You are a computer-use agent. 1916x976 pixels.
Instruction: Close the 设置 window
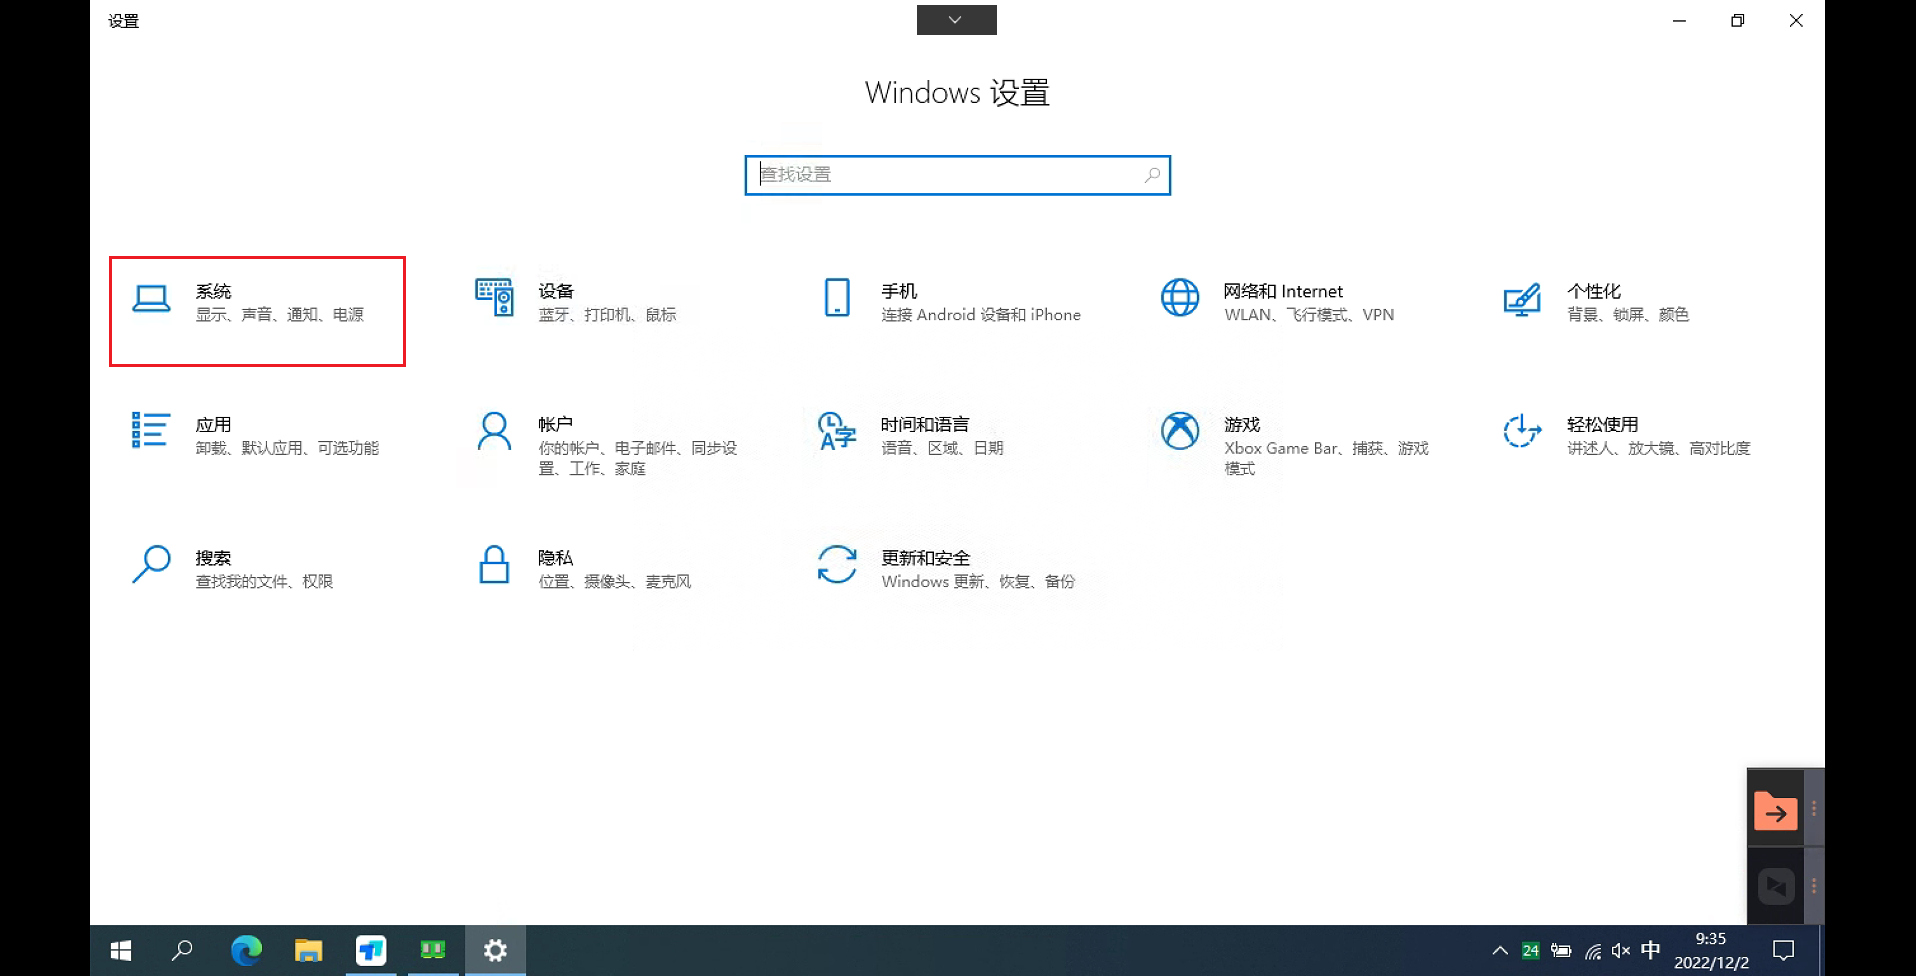click(1796, 21)
